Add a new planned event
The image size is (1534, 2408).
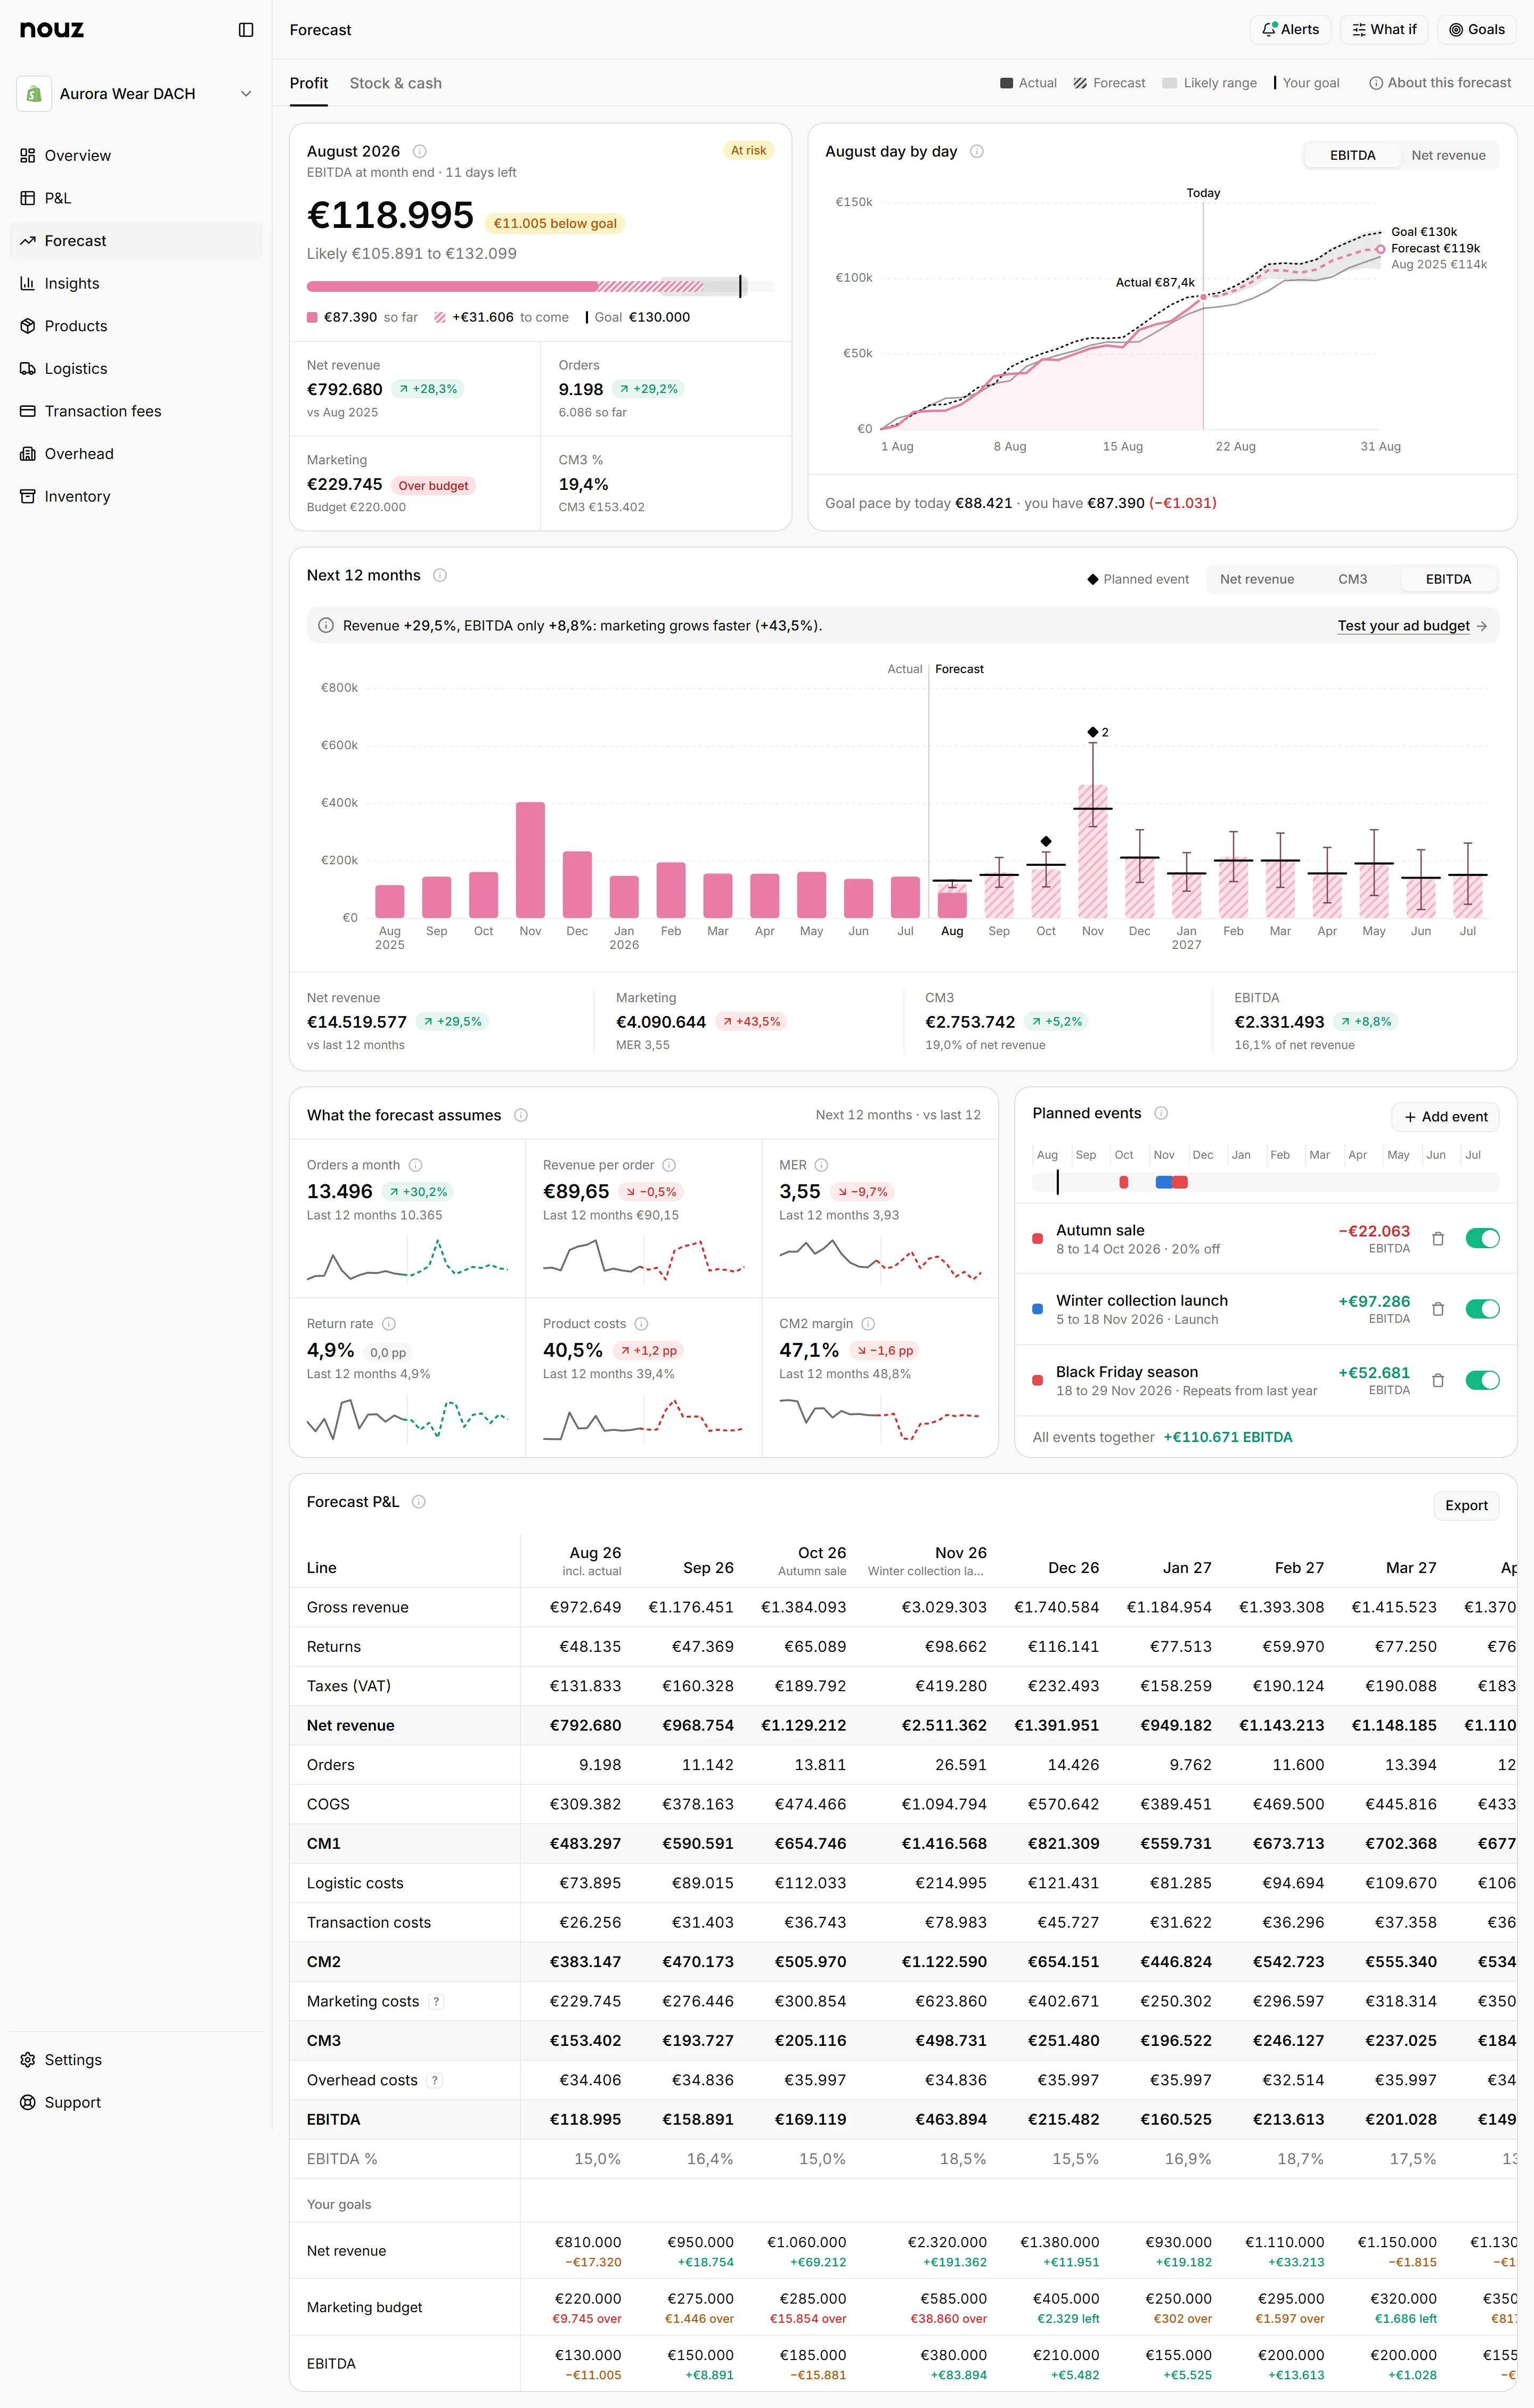coord(1445,1117)
